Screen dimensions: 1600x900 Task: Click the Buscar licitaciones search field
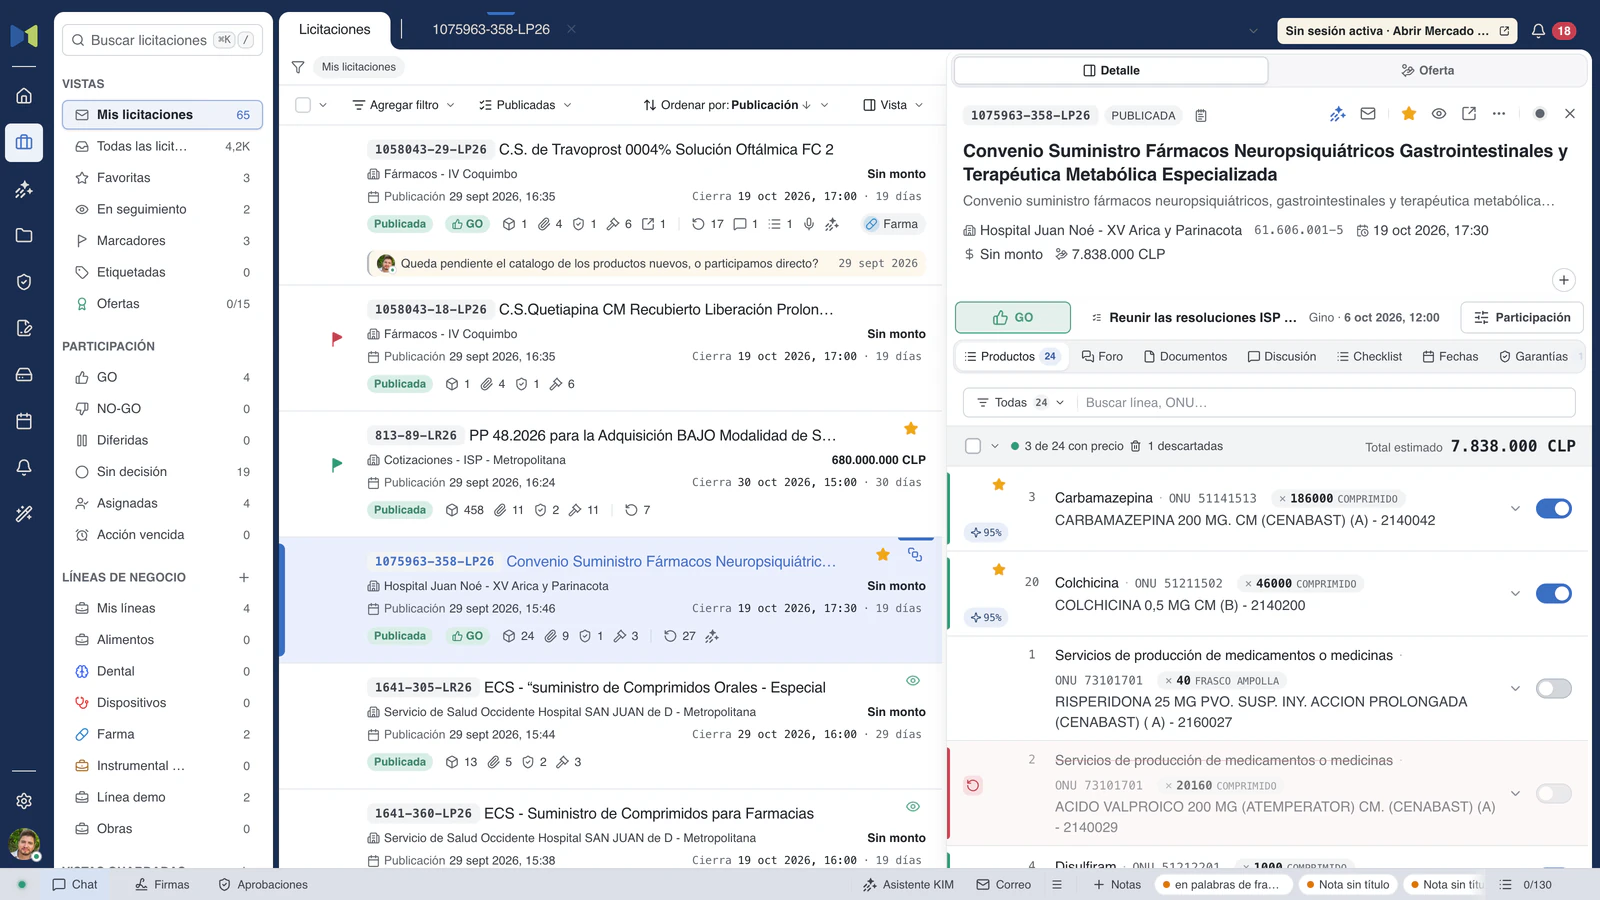[x=163, y=40]
